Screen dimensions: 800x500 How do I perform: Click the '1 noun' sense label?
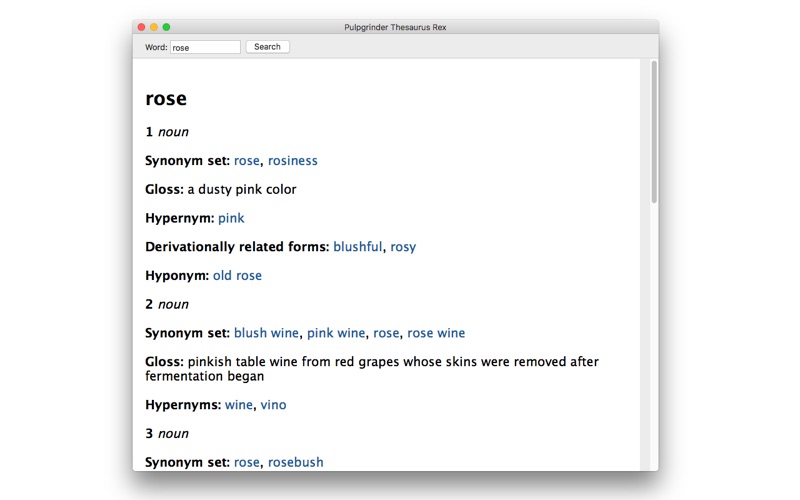[x=167, y=132]
